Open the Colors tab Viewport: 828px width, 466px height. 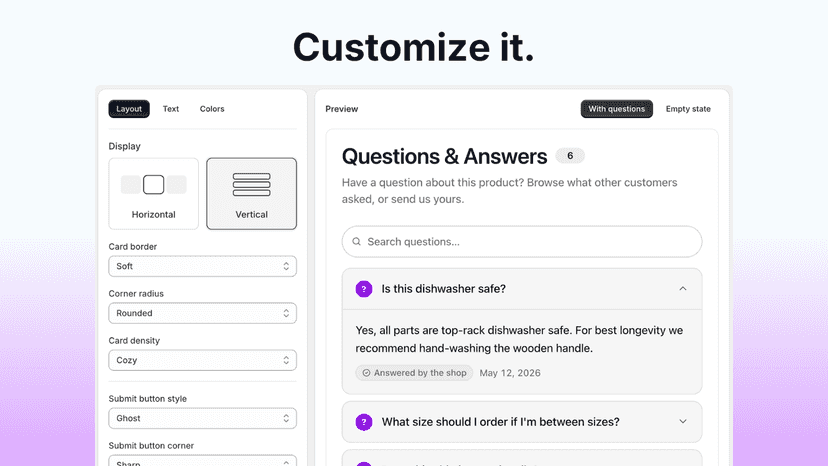click(212, 109)
